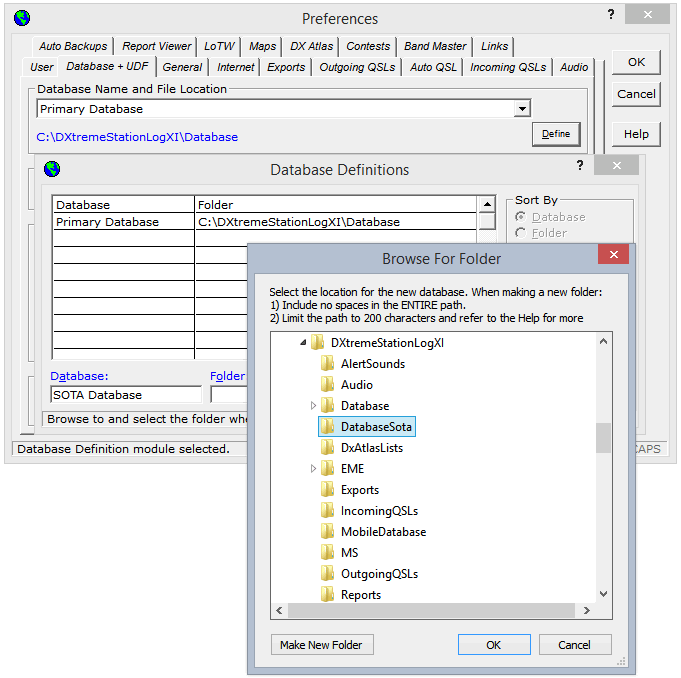Click the SOTA Database name input field

coord(126,395)
